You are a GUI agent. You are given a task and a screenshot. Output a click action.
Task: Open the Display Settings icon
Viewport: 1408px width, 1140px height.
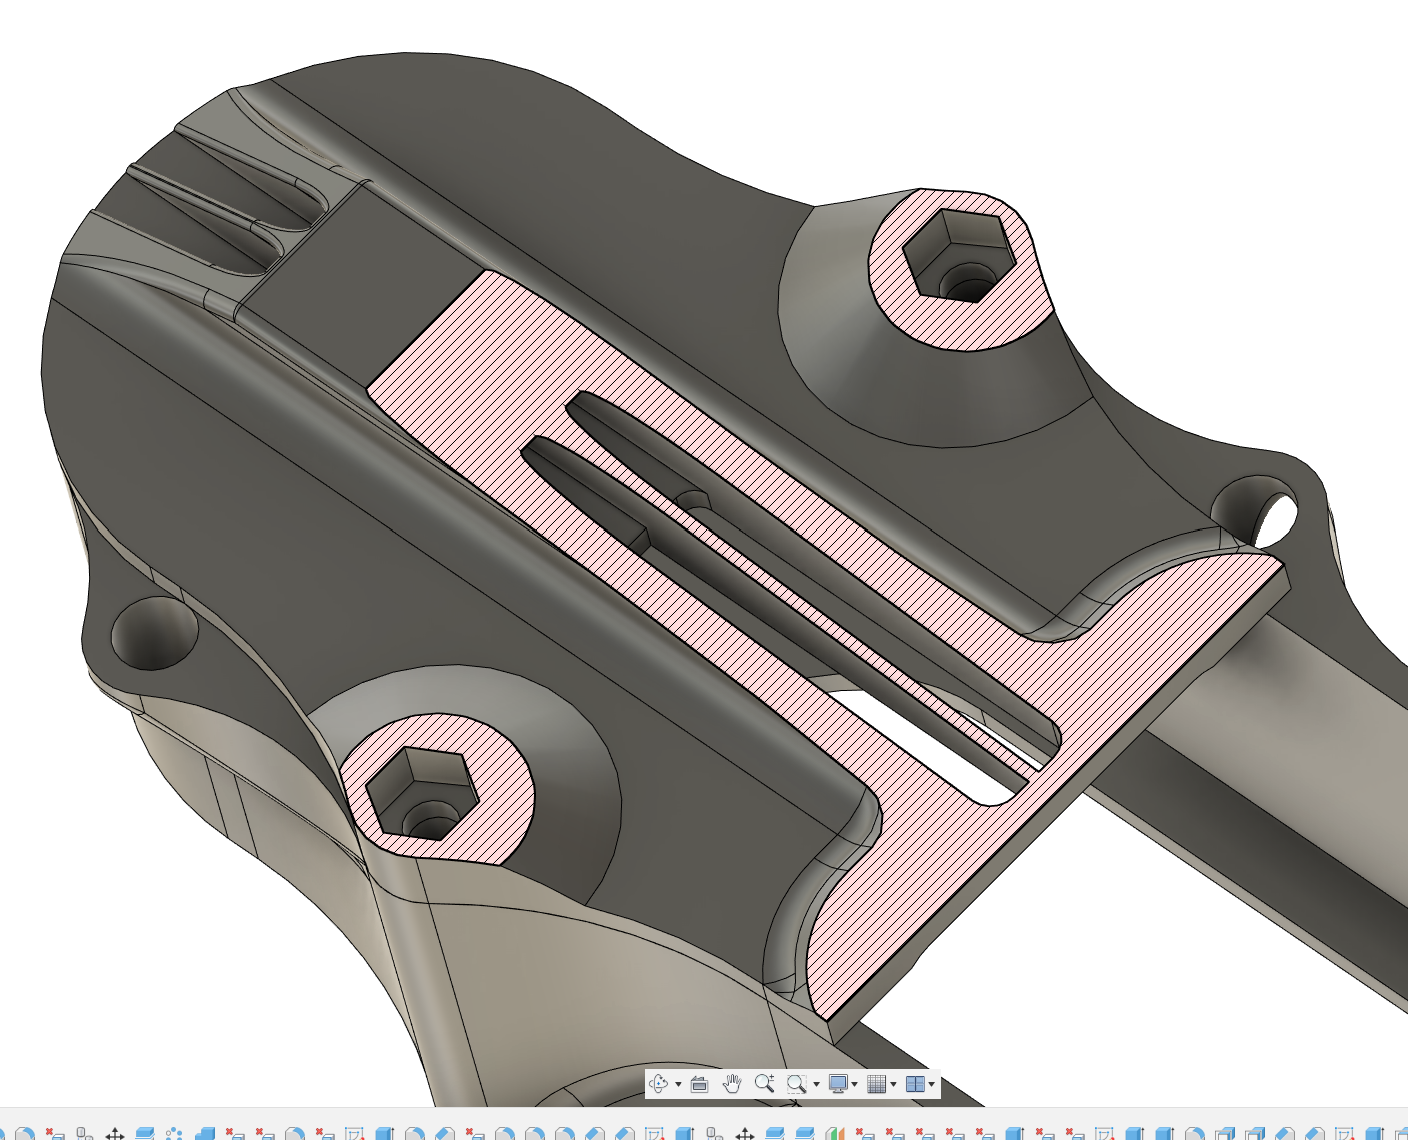point(838,1084)
